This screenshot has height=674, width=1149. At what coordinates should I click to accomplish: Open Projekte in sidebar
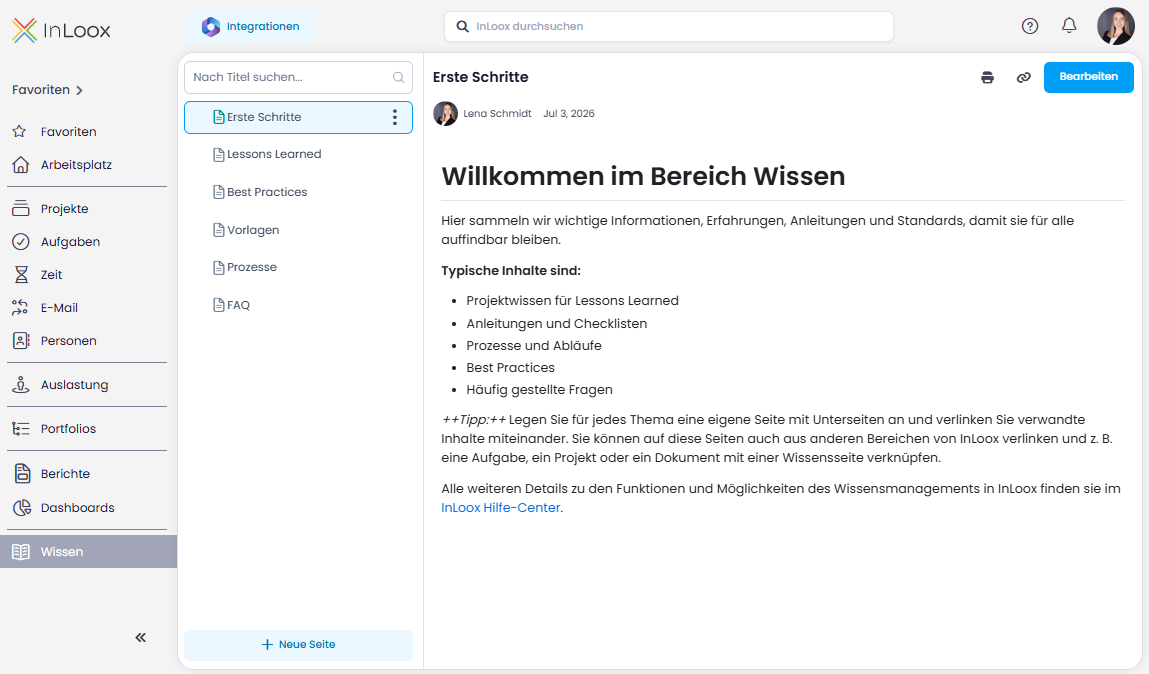tap(88, 209)
